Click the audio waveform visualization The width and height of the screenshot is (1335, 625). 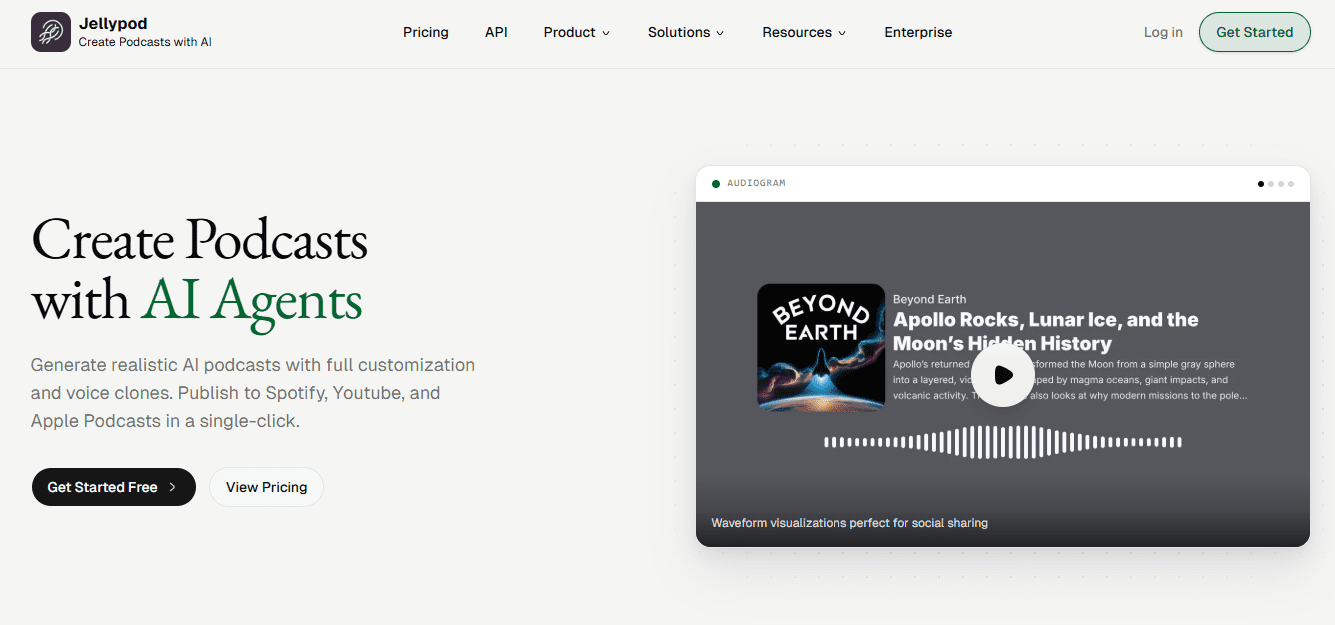[x=1002, y=442]
